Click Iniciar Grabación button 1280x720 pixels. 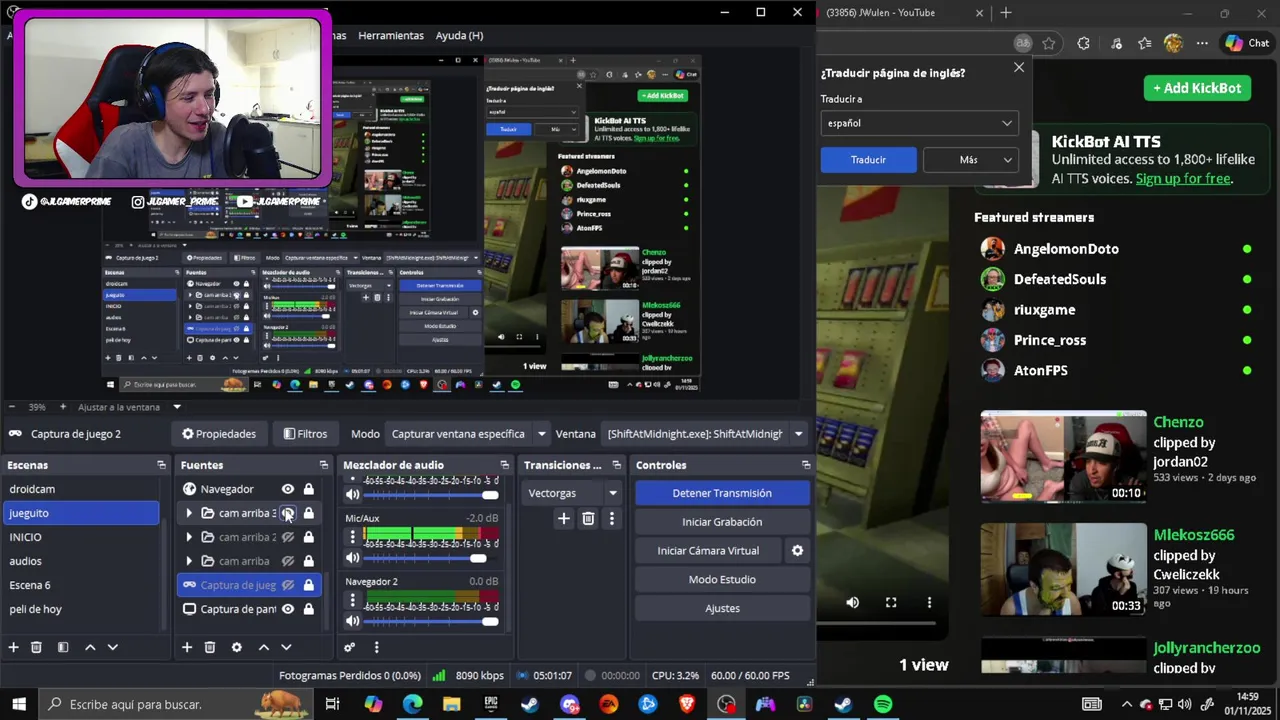pyautogui.click(x=722, y=522)
